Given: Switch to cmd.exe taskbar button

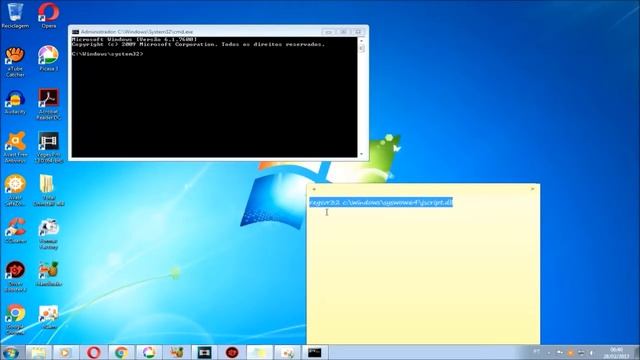Looking at the screenshot, I should (315, 352).
